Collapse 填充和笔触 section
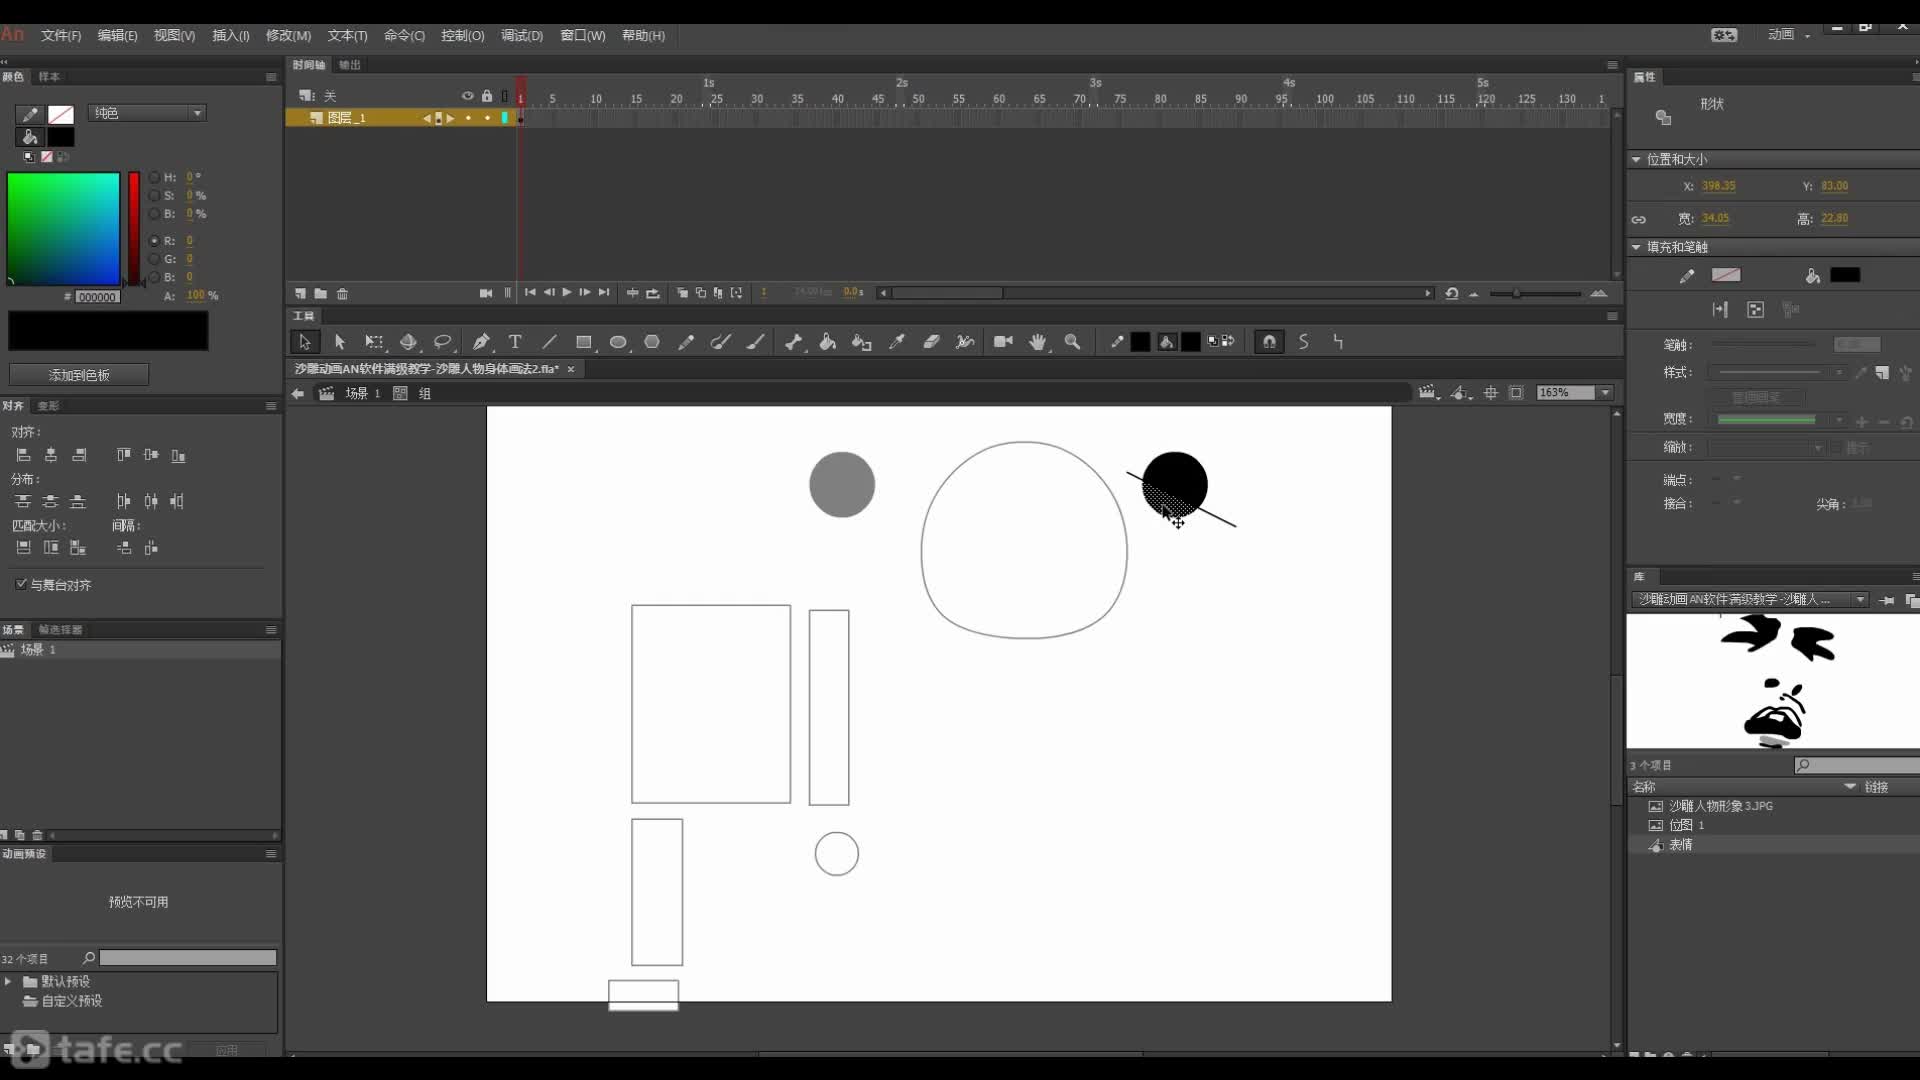The image size is (1920, 1080). (1636, 247)
